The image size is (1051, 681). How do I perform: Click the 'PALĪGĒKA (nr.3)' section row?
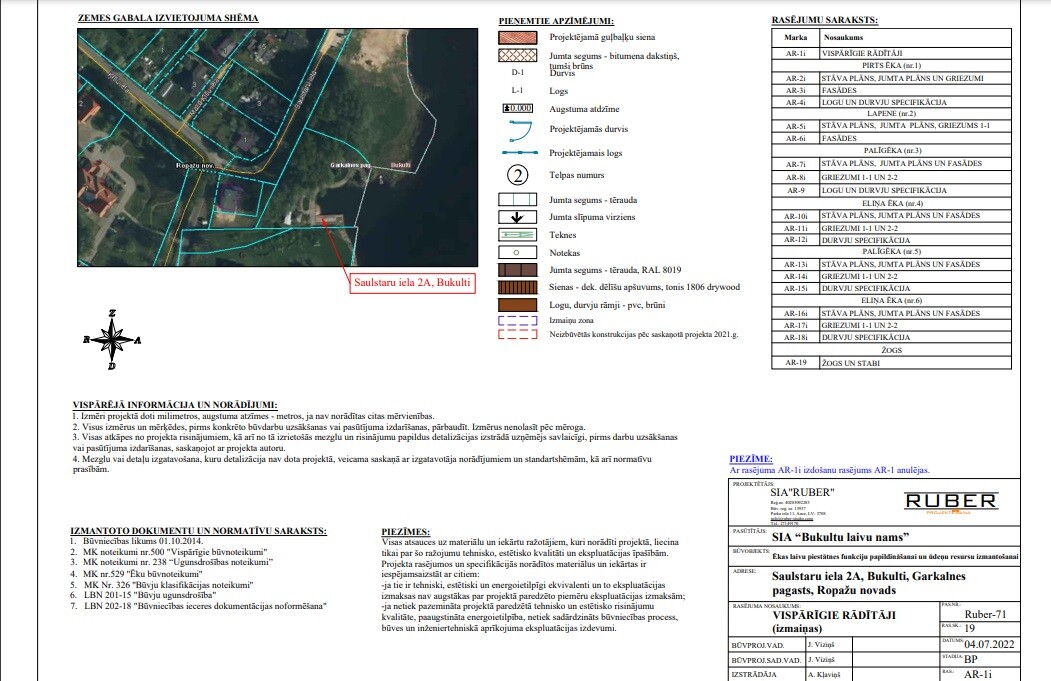[x=891, y=150]
